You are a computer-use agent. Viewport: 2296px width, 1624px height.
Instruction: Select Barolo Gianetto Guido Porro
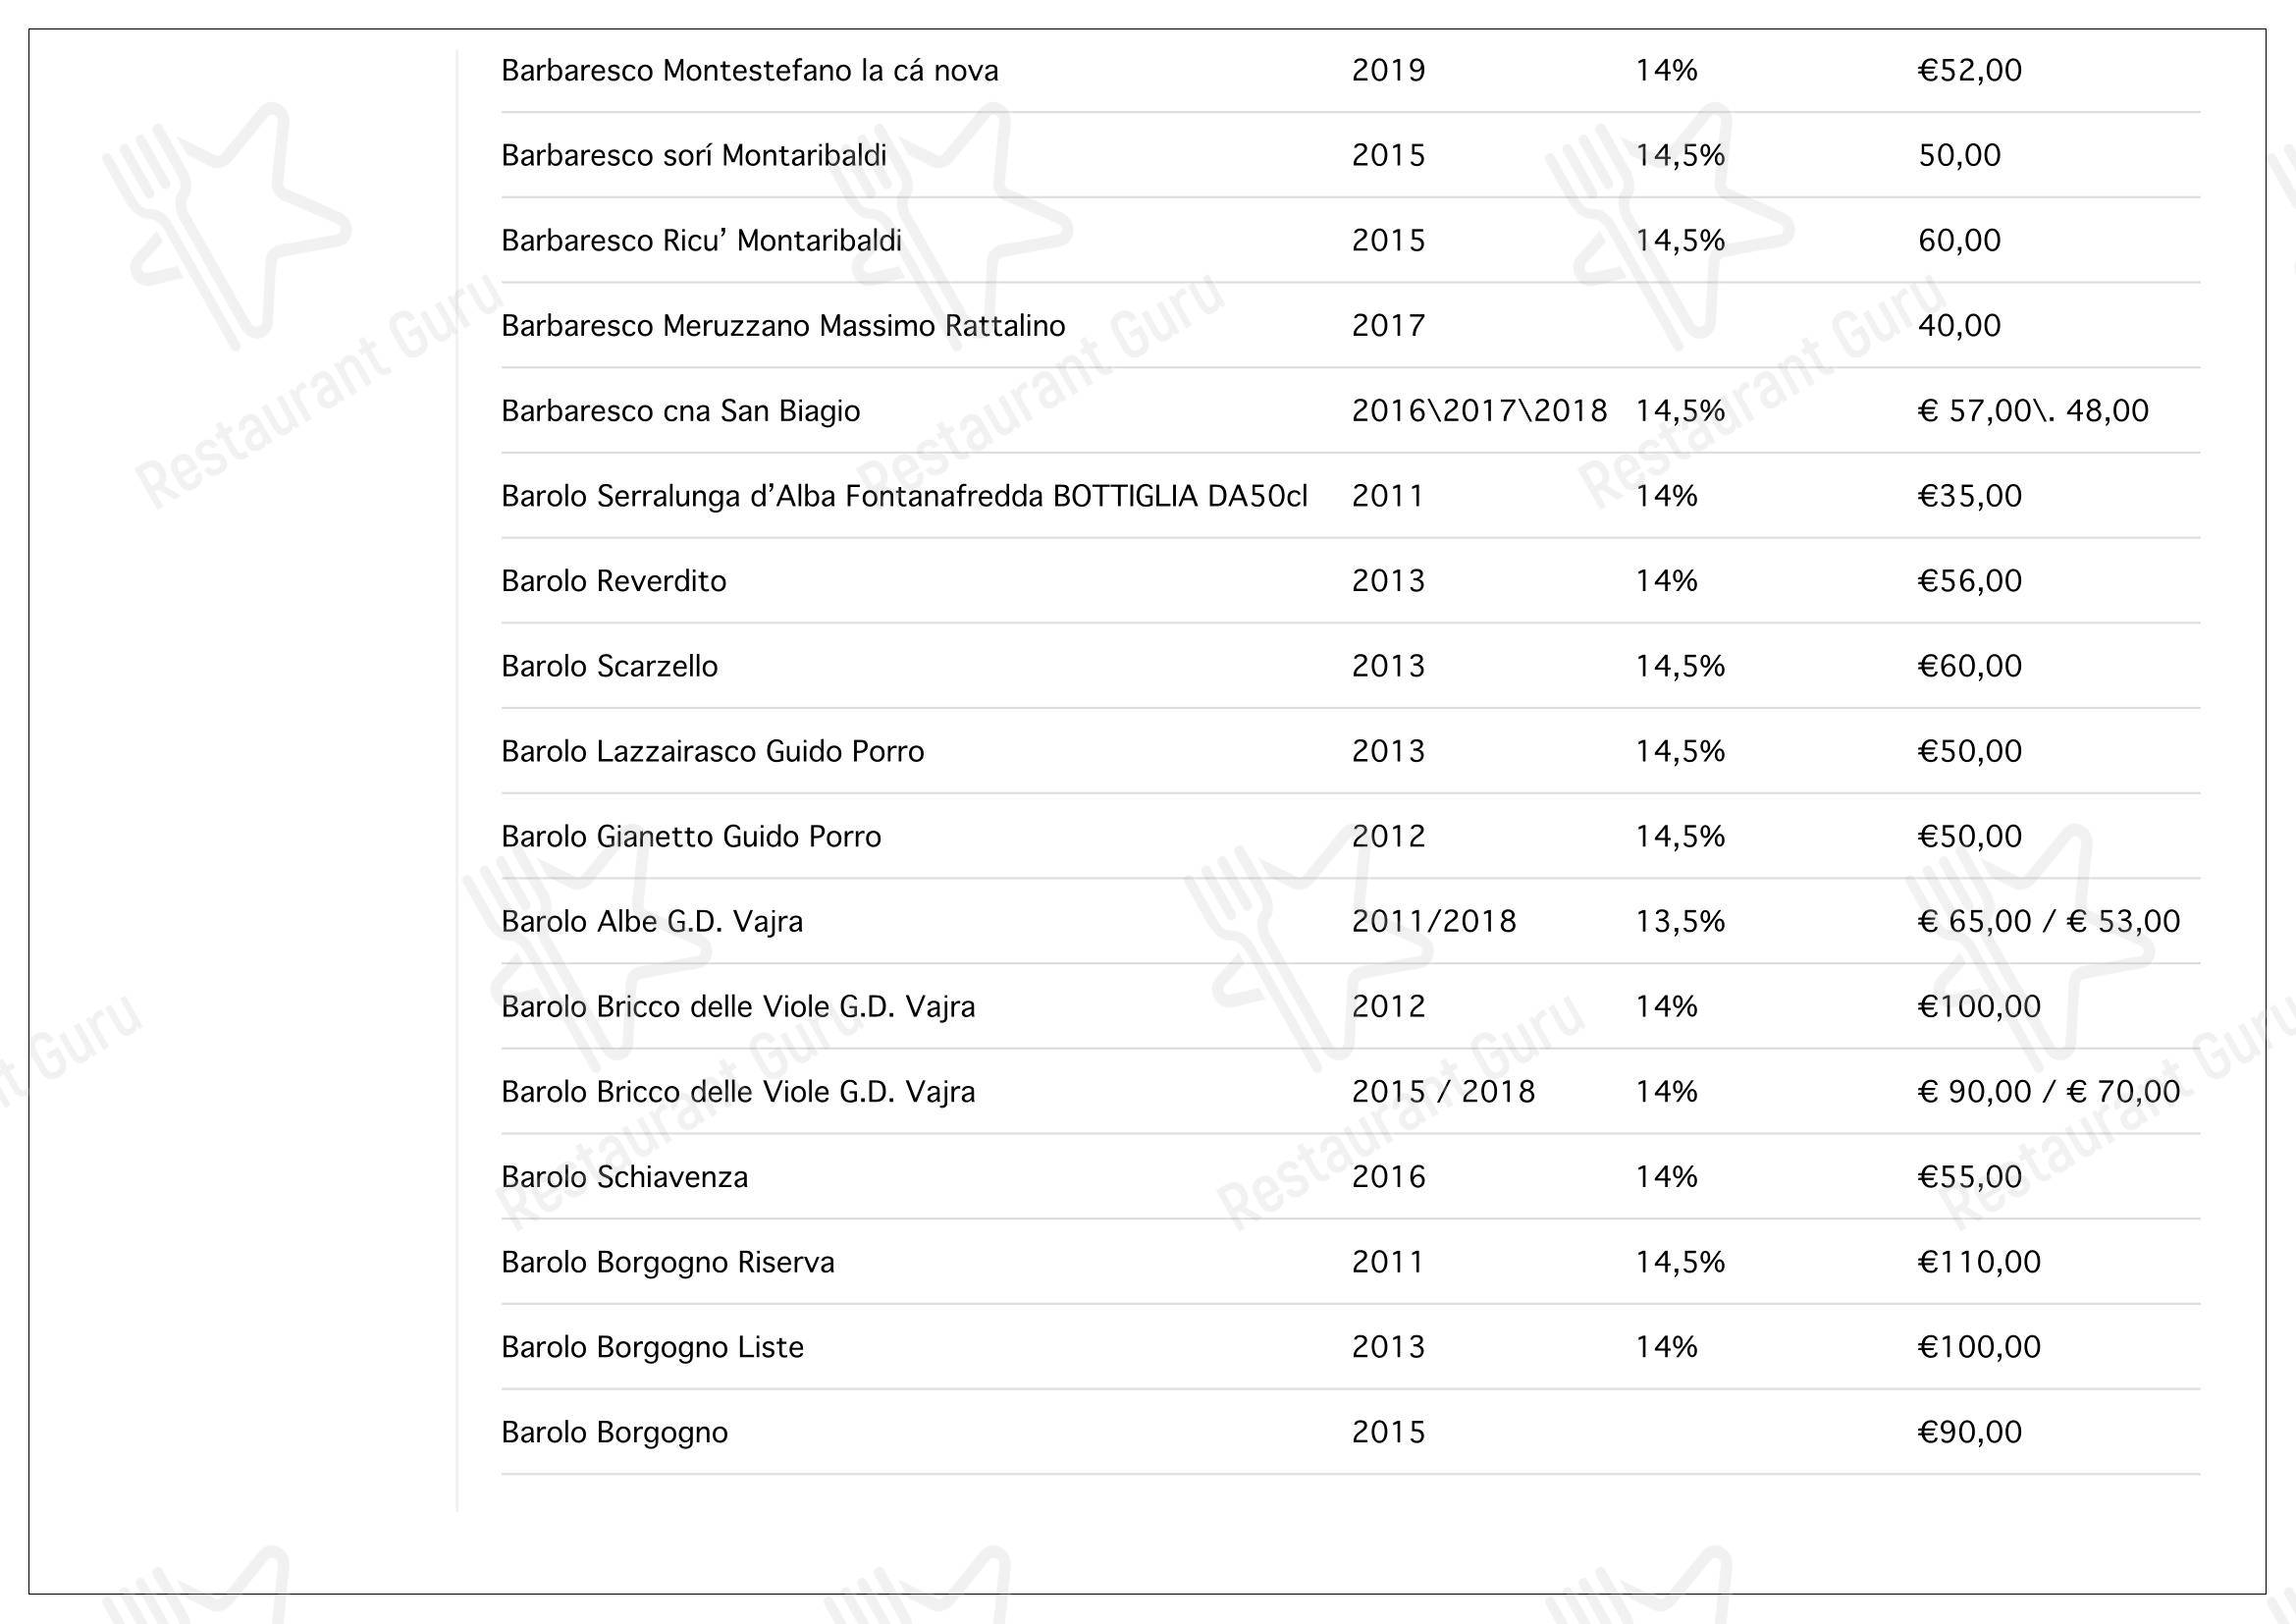(x=691, y=835)
